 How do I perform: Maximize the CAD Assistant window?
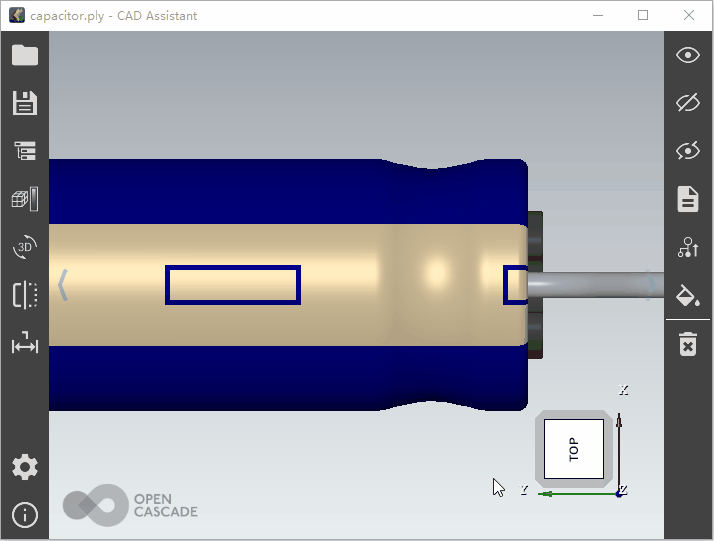[643, 15]
